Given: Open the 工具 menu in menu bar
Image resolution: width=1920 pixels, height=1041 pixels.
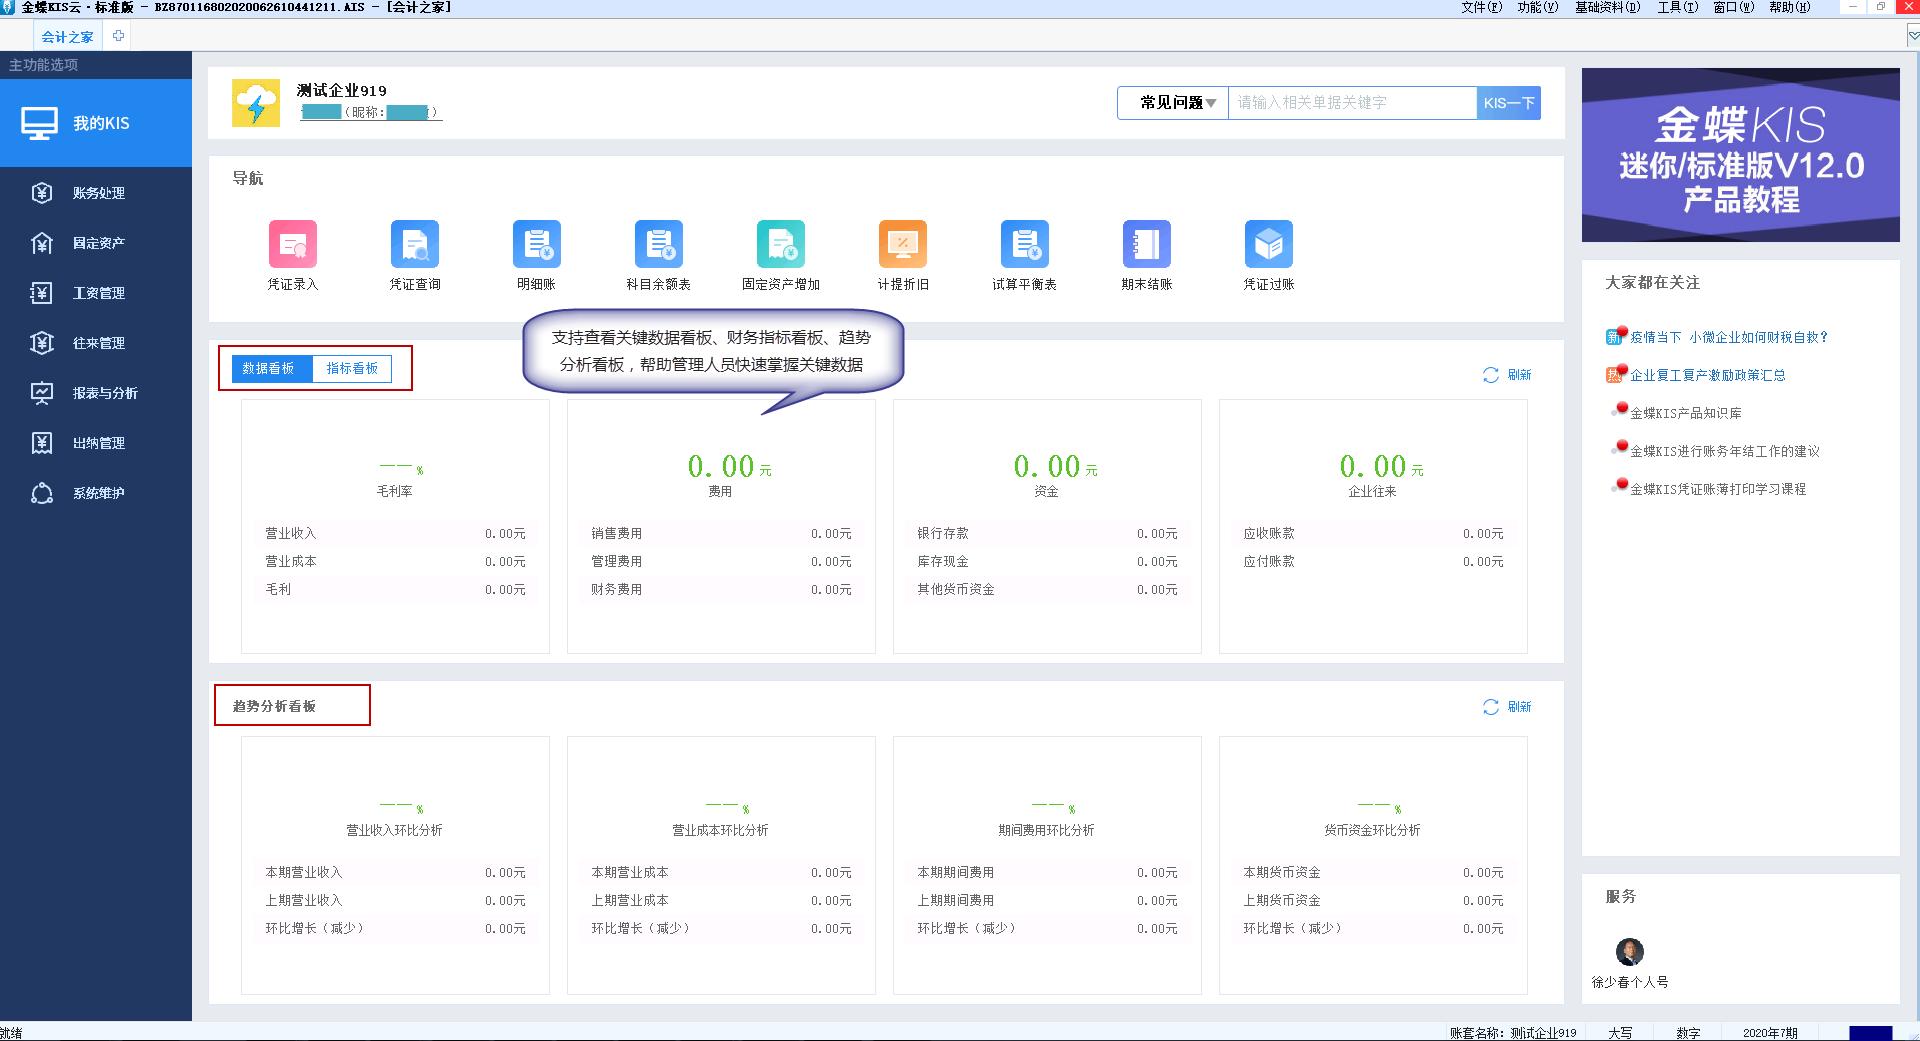Looking at the screenshot, I should [1677, 7].
